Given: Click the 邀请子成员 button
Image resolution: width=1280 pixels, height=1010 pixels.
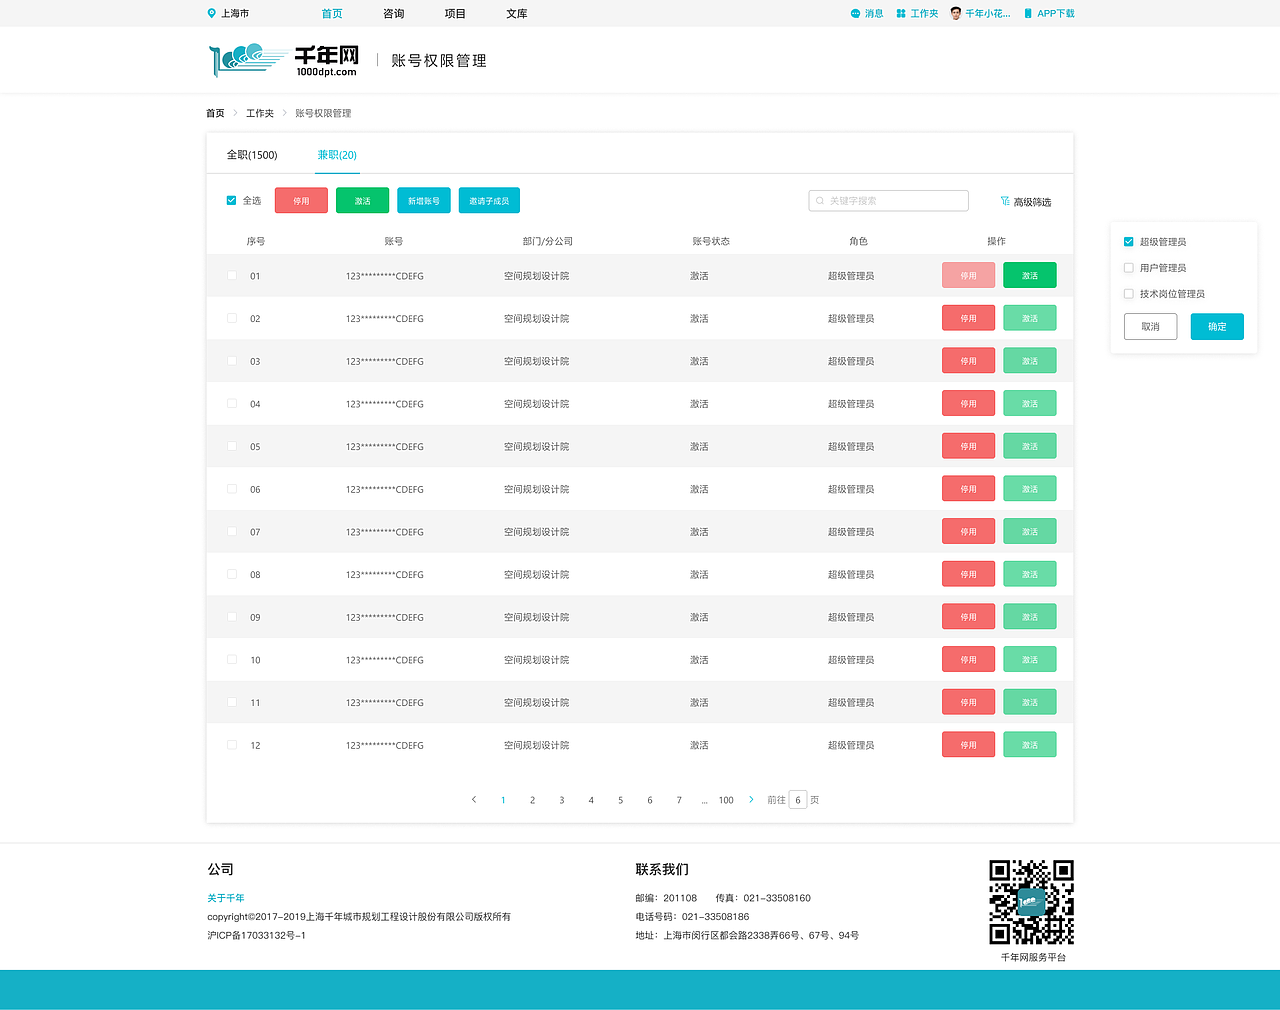Looking at the screenshot, I should tap(489, 201).
